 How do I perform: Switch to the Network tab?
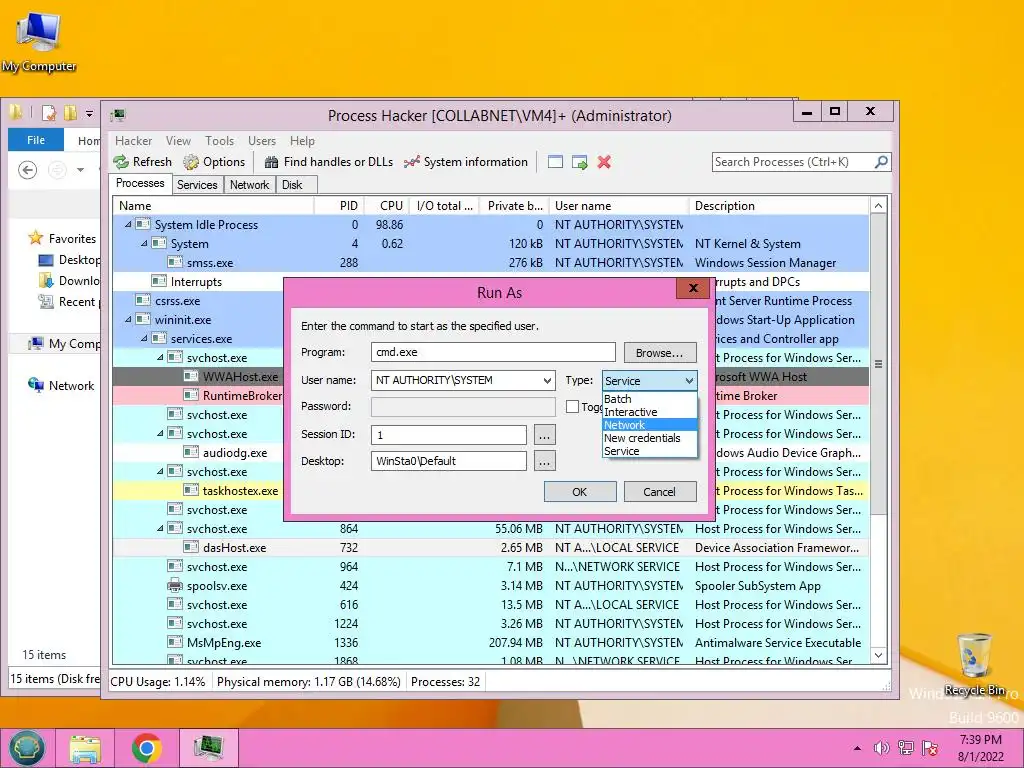pyautogui.click(x=249, y=185)
